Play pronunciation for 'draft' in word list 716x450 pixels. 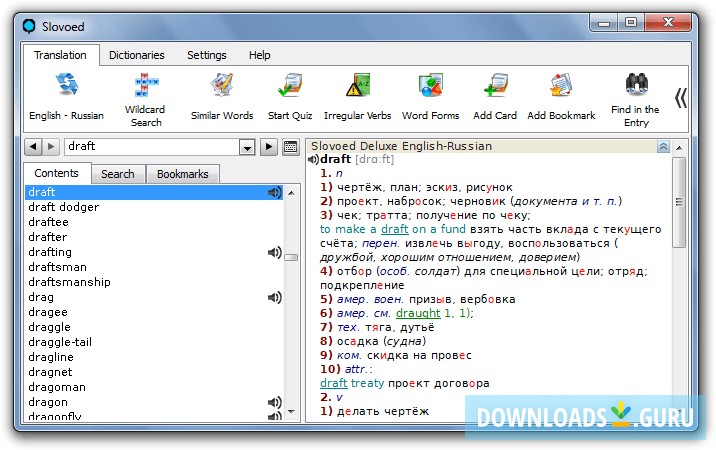pyautogui.click(x=274, y=192)
